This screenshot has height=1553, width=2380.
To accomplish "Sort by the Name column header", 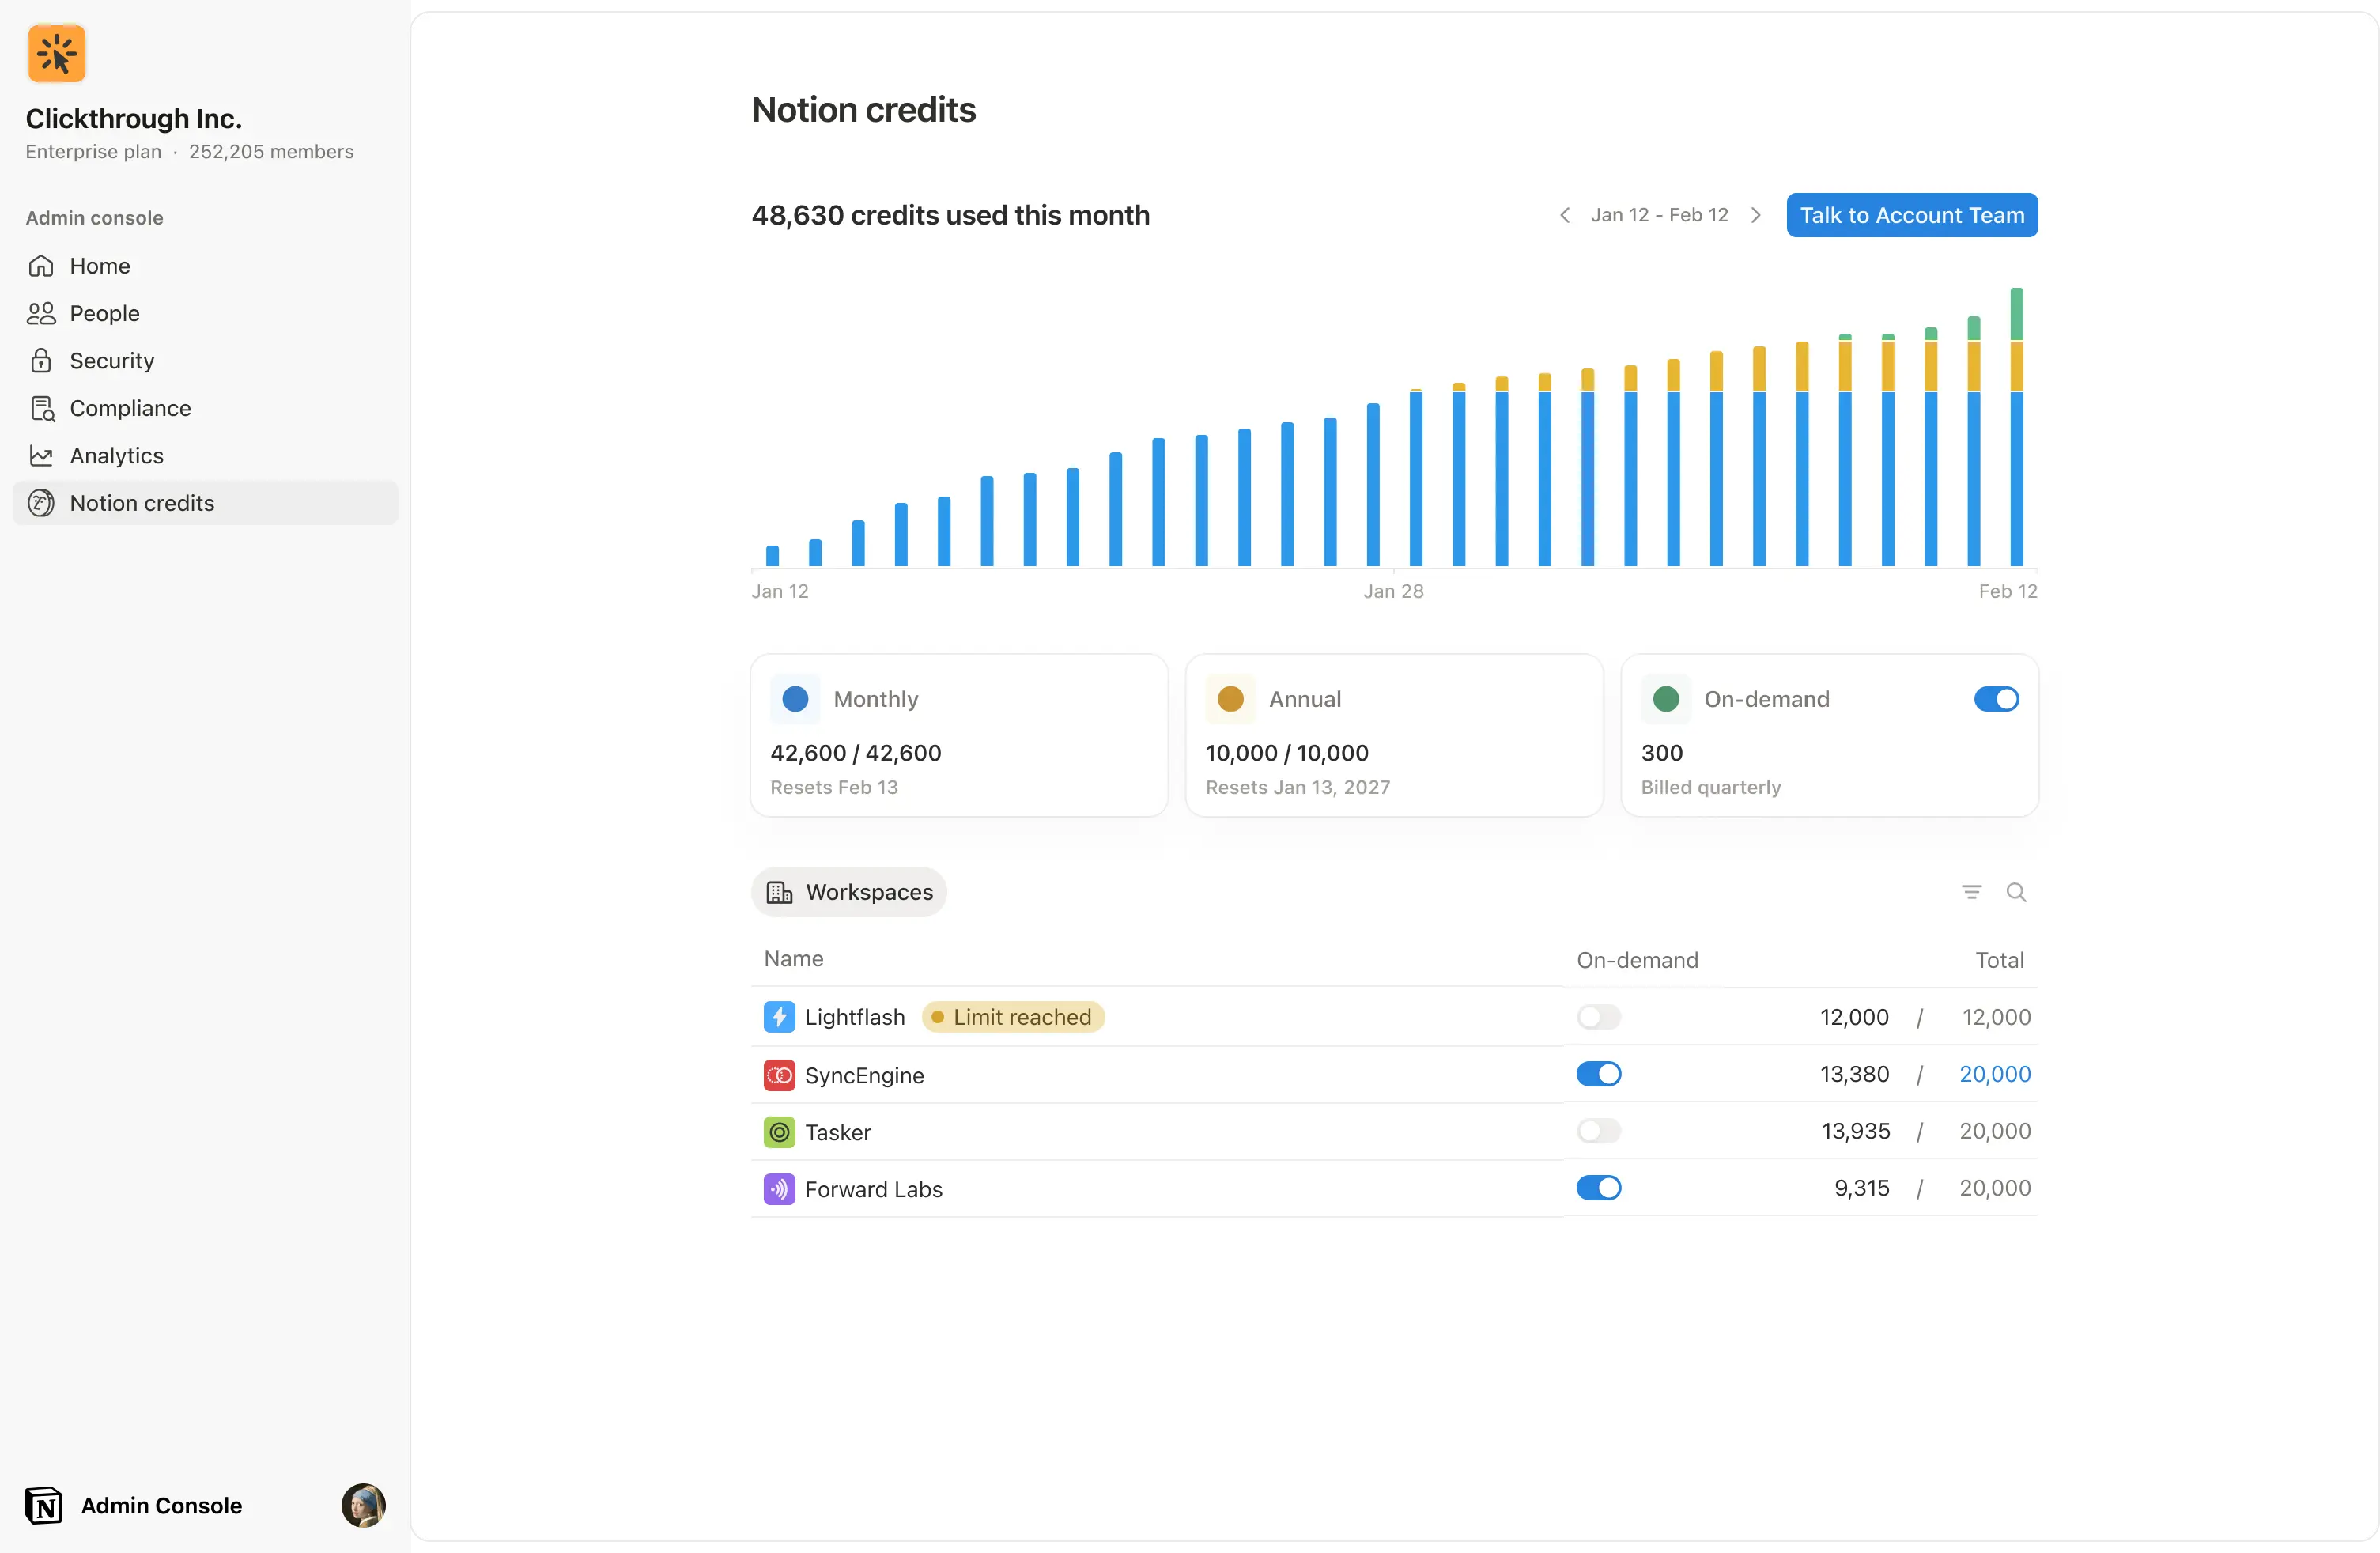I will click(x=794, y=958).
